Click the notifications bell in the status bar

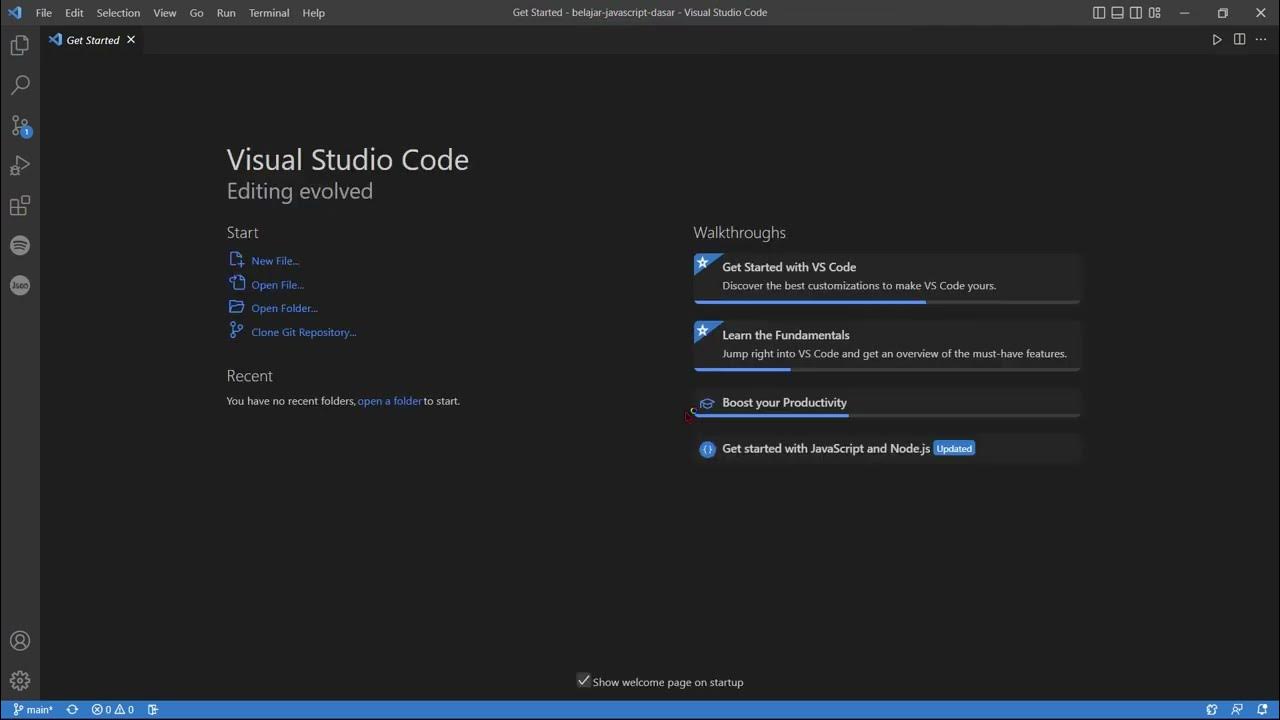1260,710
